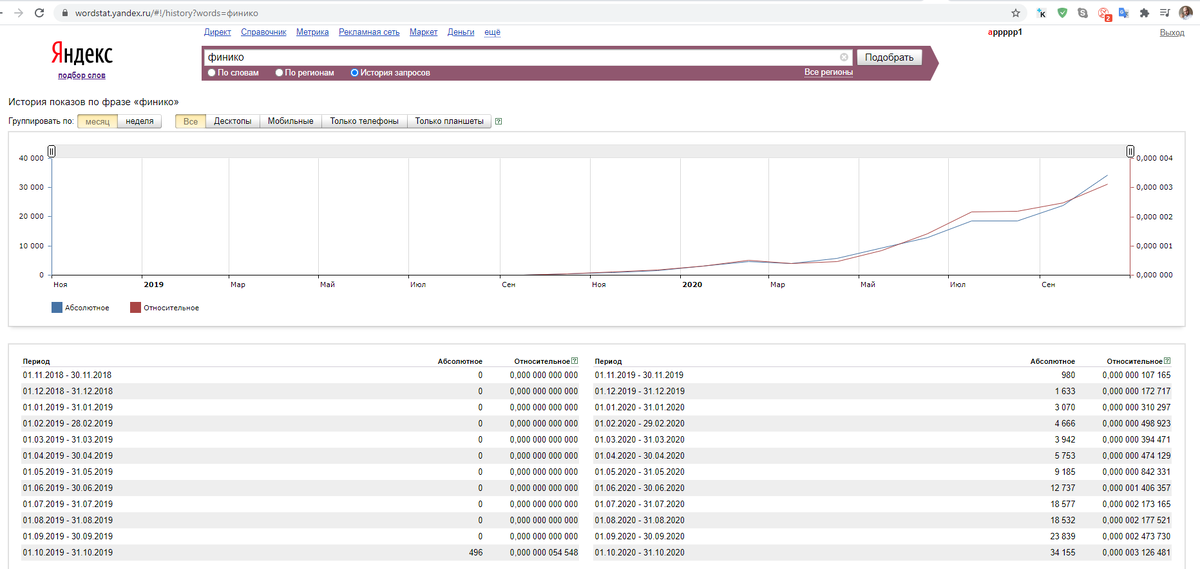Open the Директ link
Screen dimensions: 1200x569
pyautogui.click(x=218, y=32)
